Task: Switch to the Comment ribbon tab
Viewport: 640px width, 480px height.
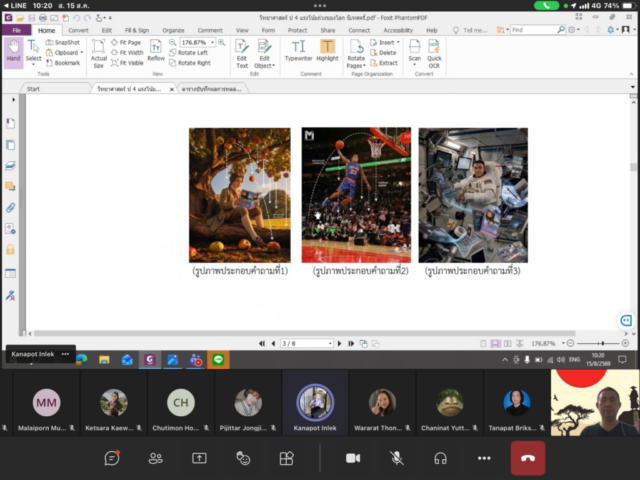Action: (210, 30)
